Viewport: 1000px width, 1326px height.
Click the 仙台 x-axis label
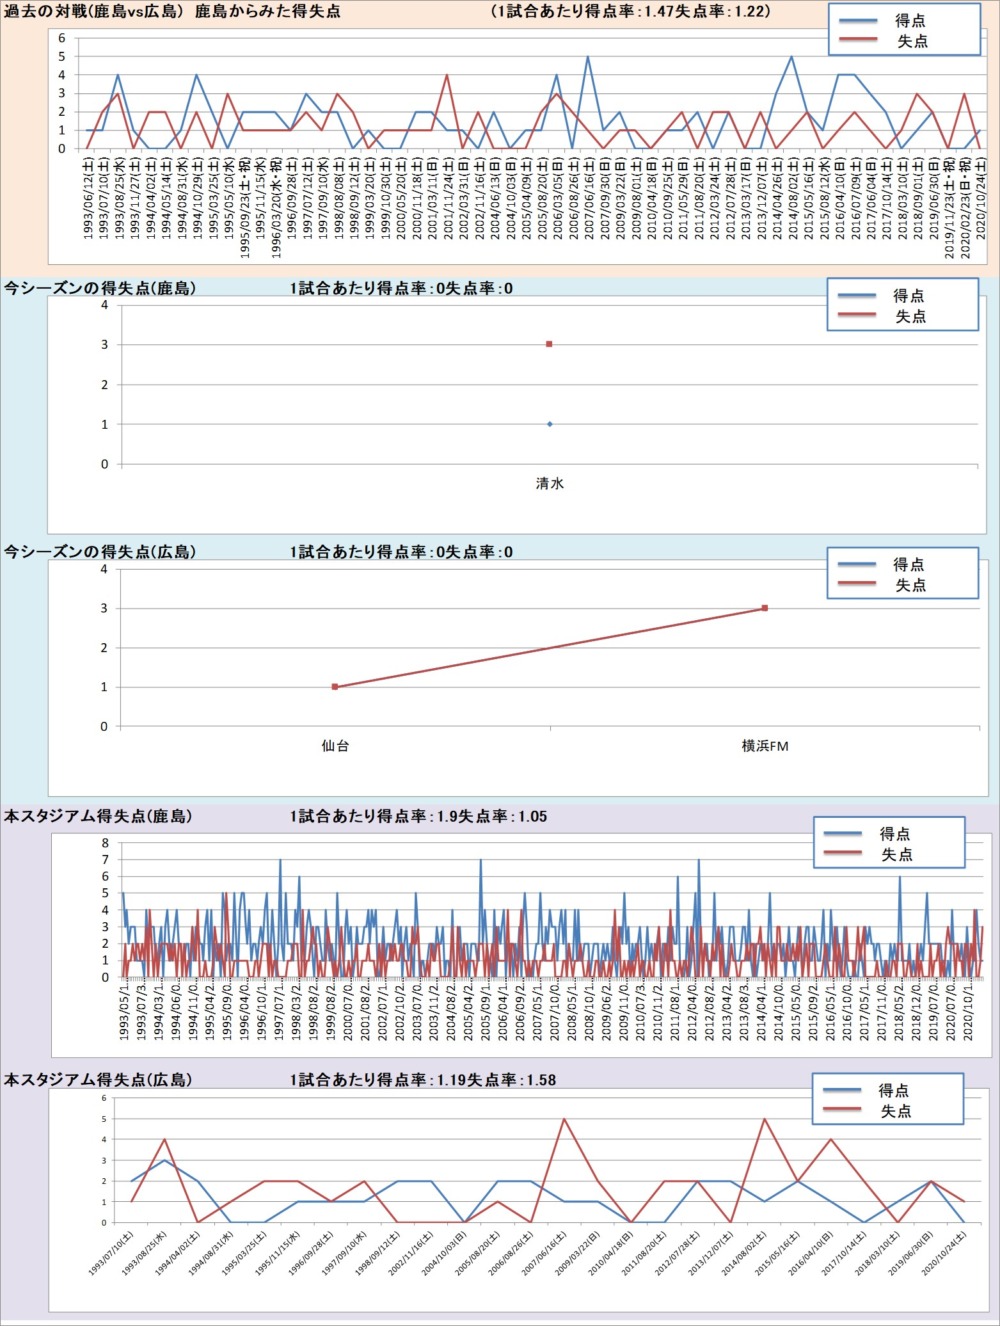(335, 746)
